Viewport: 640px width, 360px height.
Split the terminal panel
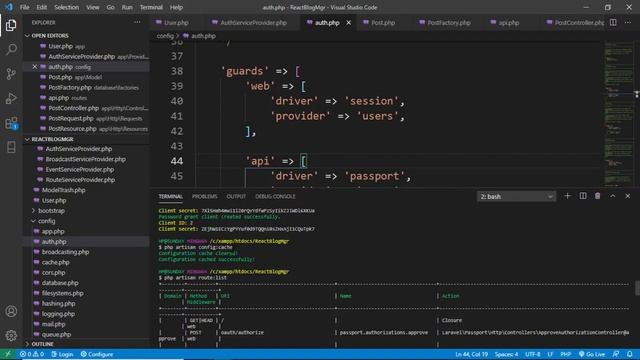coord(583,196)
